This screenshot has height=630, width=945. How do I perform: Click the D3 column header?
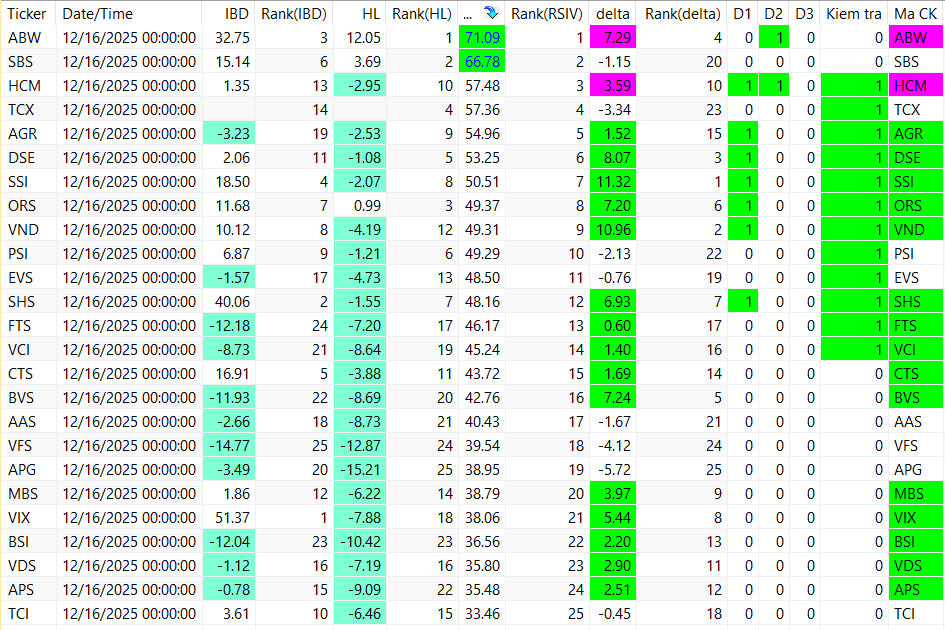pos(804,13)
